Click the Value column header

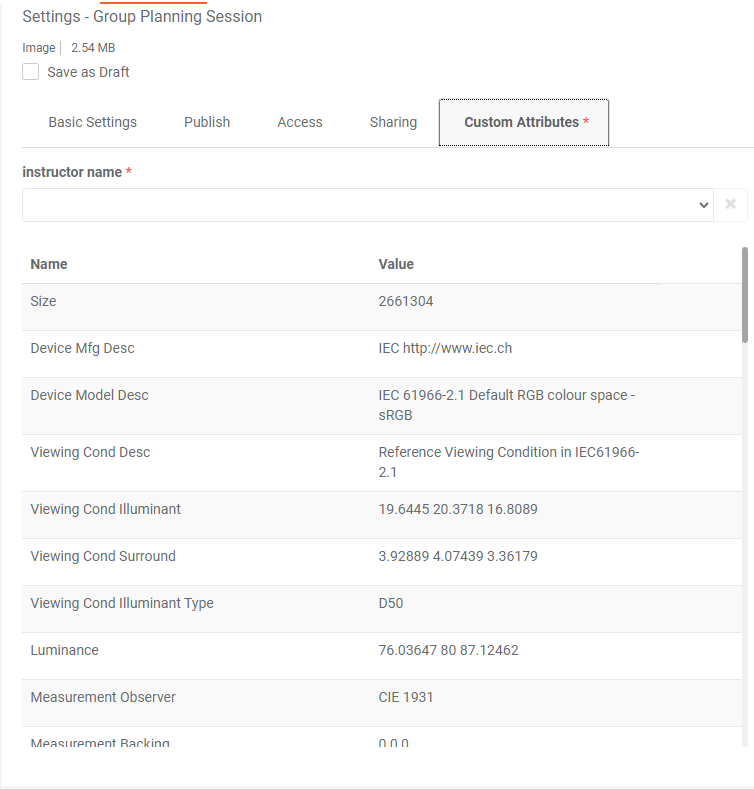pyautogui.click(x=396, y=264)
